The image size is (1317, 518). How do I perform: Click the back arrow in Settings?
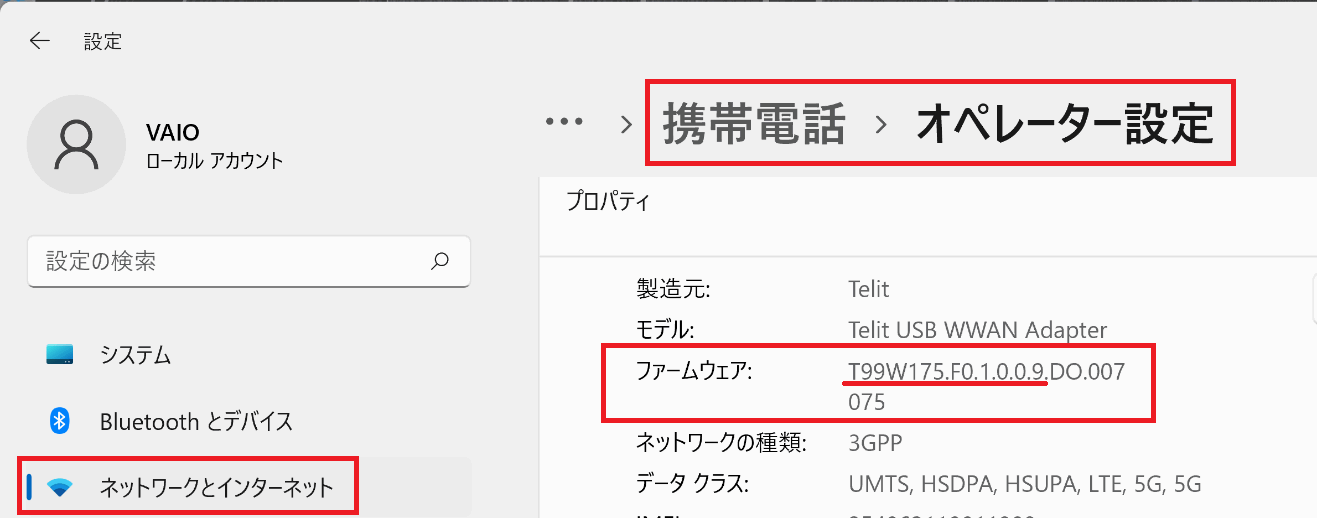tap(40, 41)
